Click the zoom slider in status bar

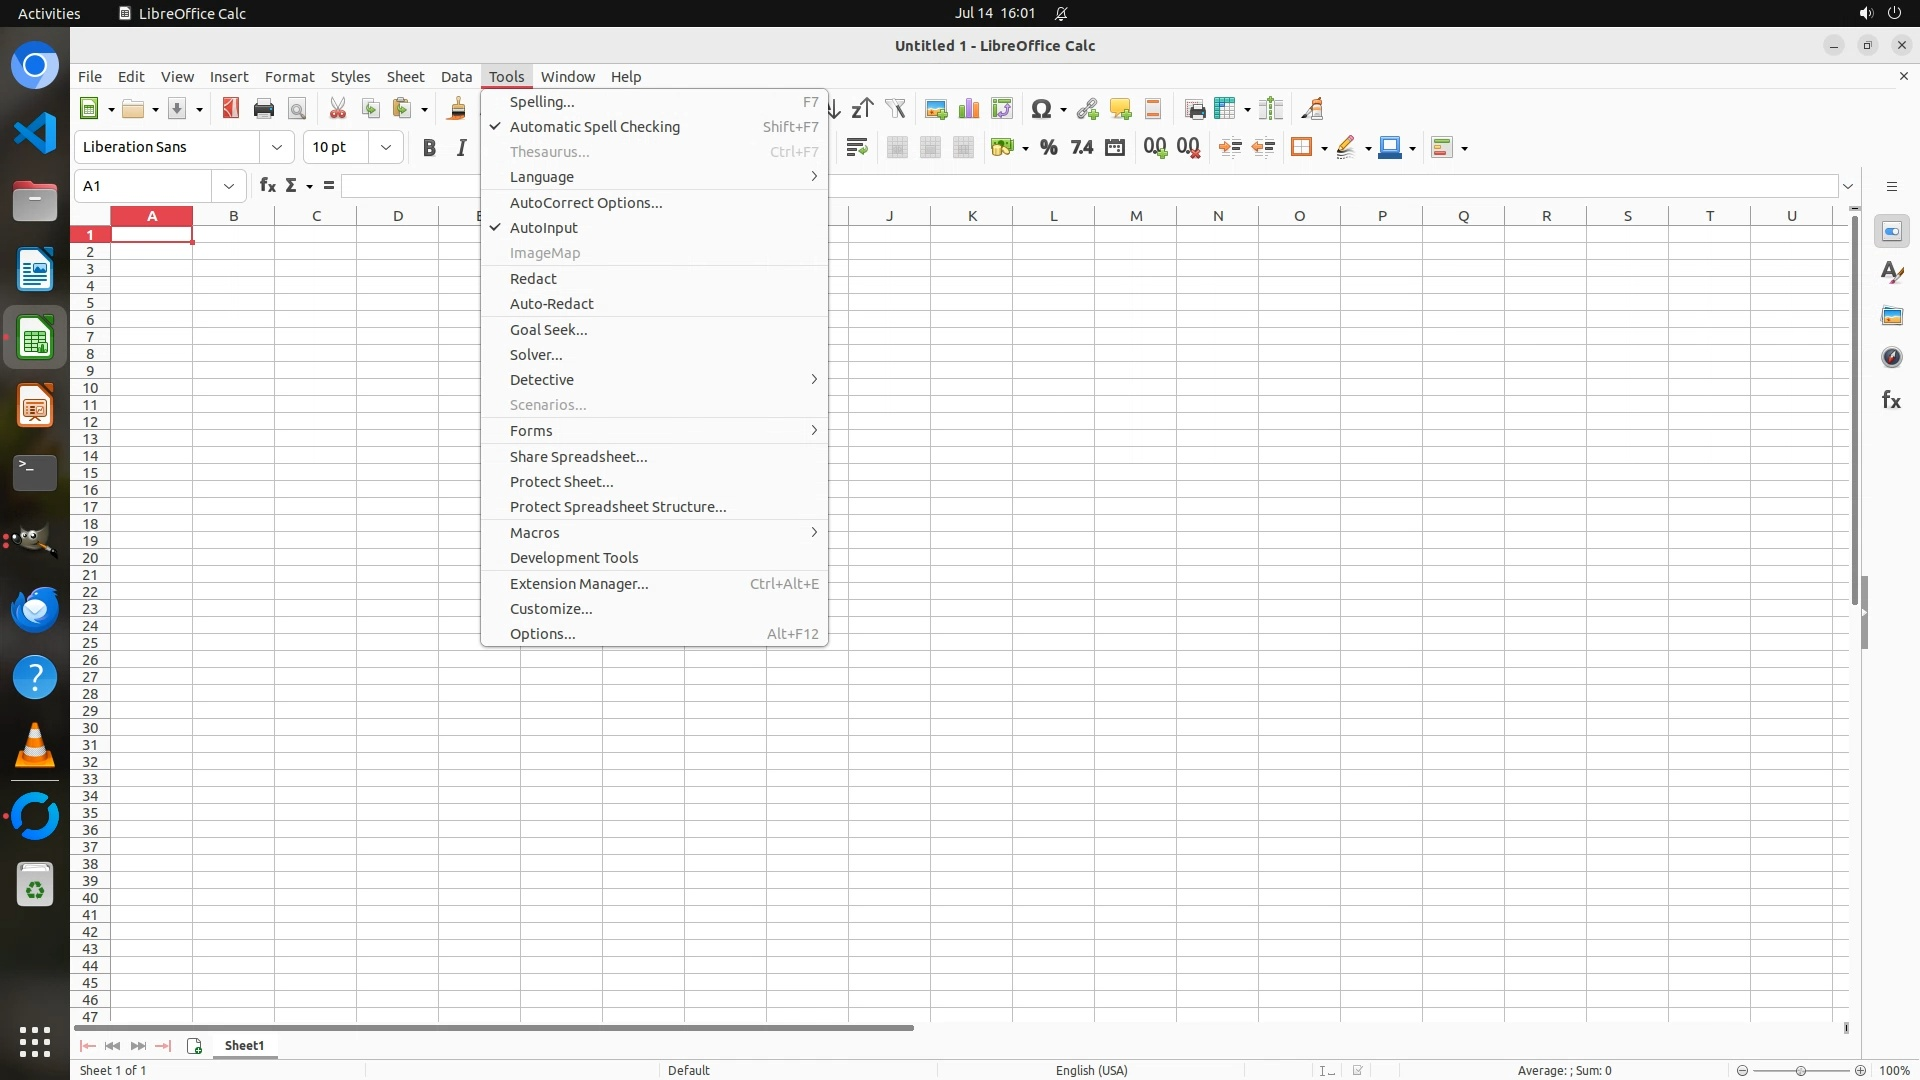click(x=1800, y=1071)
